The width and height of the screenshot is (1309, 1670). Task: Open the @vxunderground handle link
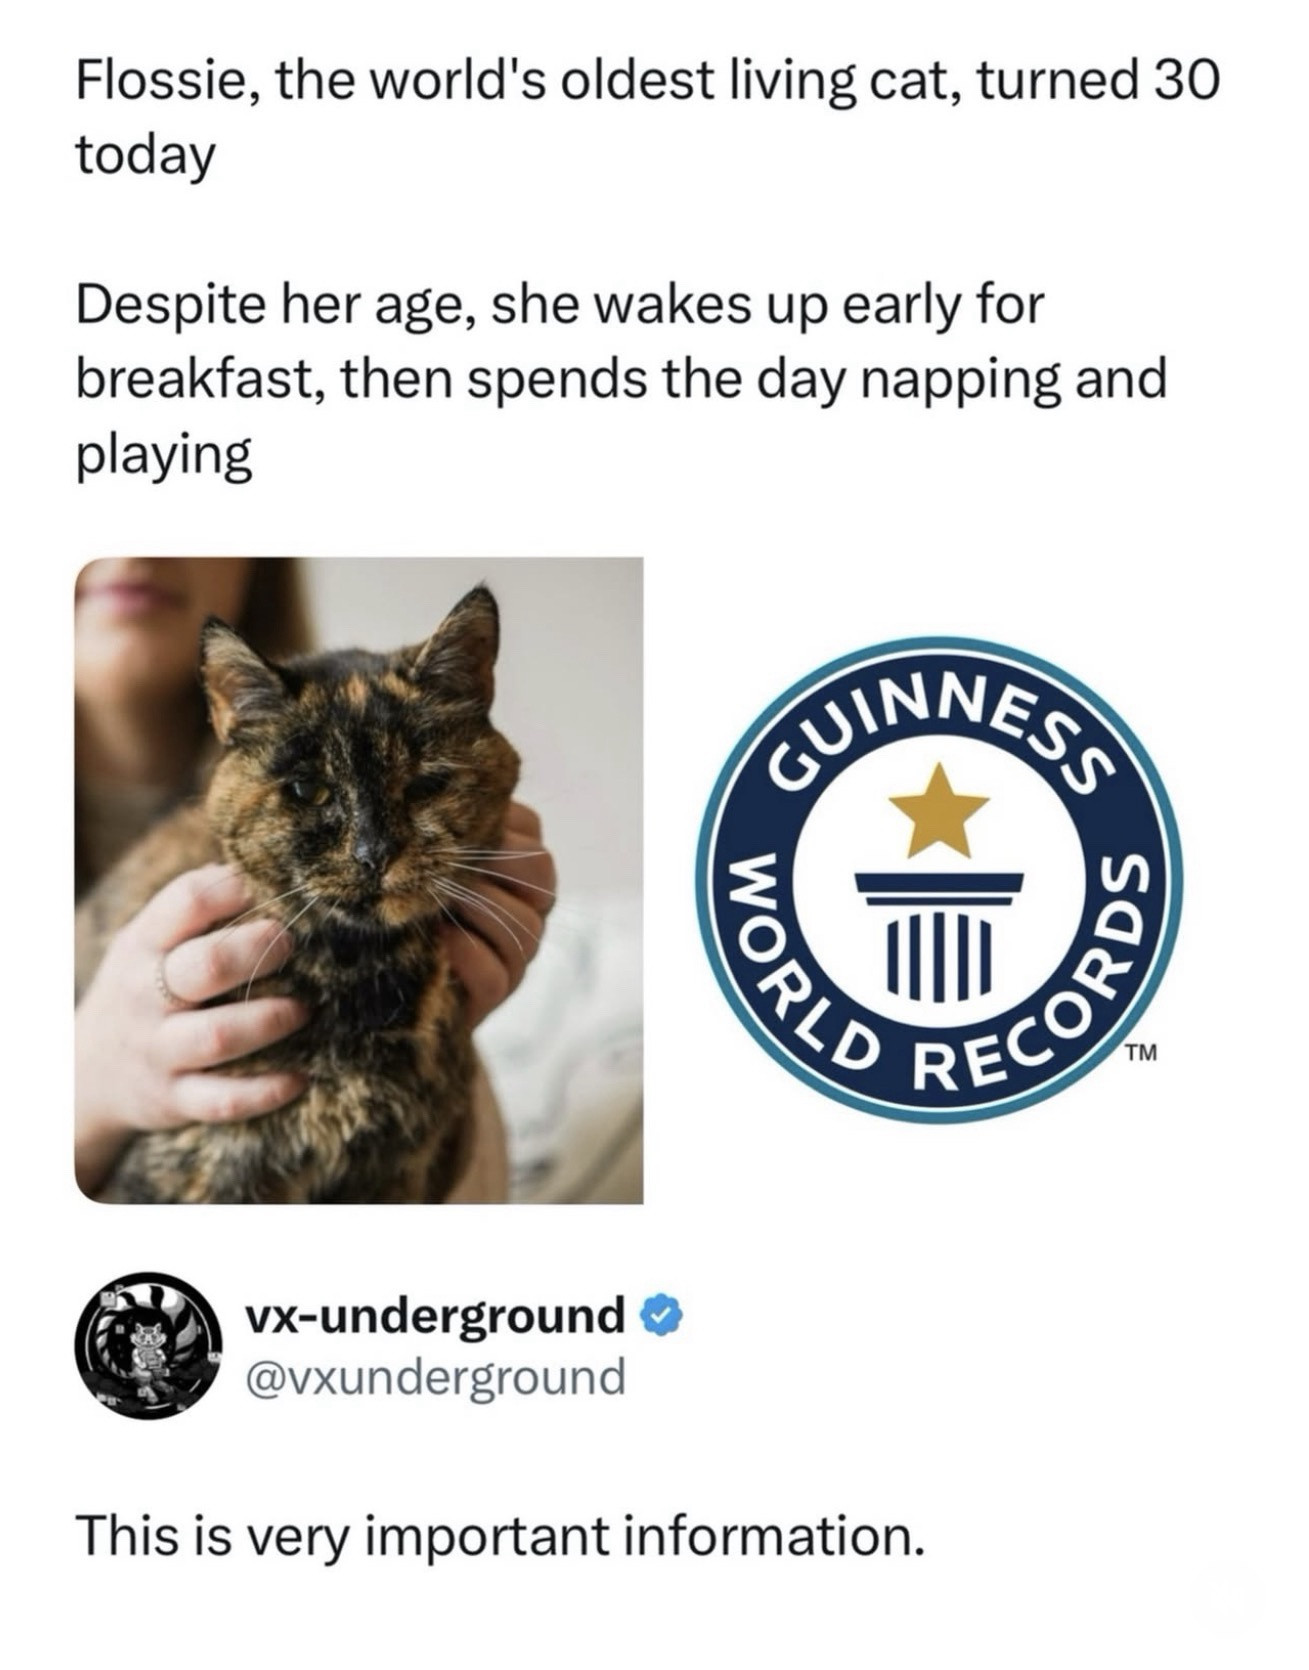tap(435, 1377)
